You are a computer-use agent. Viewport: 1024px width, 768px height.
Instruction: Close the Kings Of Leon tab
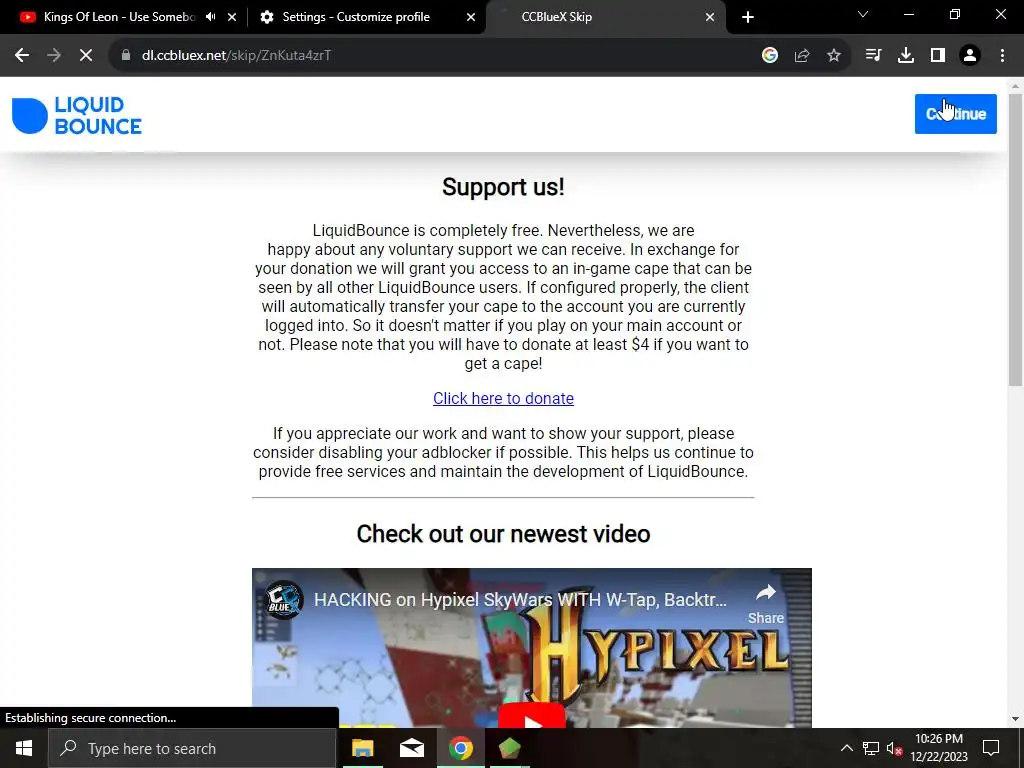click(x=232, y=18)
